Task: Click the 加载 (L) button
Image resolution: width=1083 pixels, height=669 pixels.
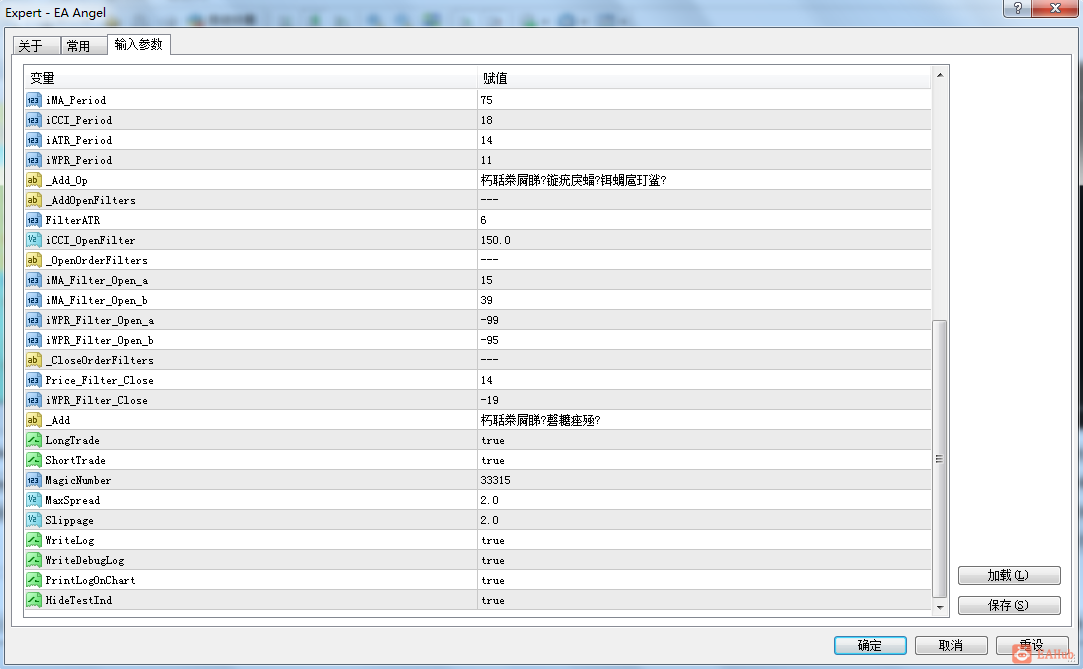Action: coord(1008,575)
